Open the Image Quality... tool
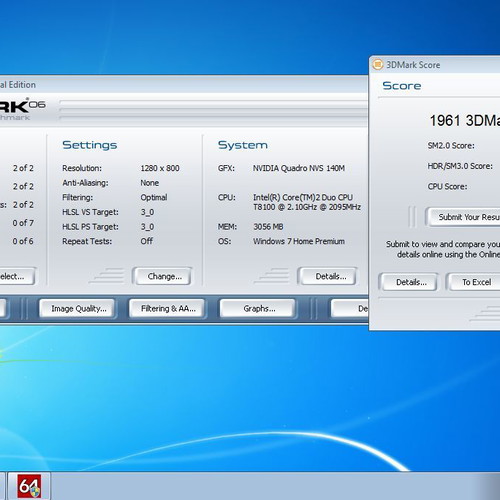 point(78,309)
